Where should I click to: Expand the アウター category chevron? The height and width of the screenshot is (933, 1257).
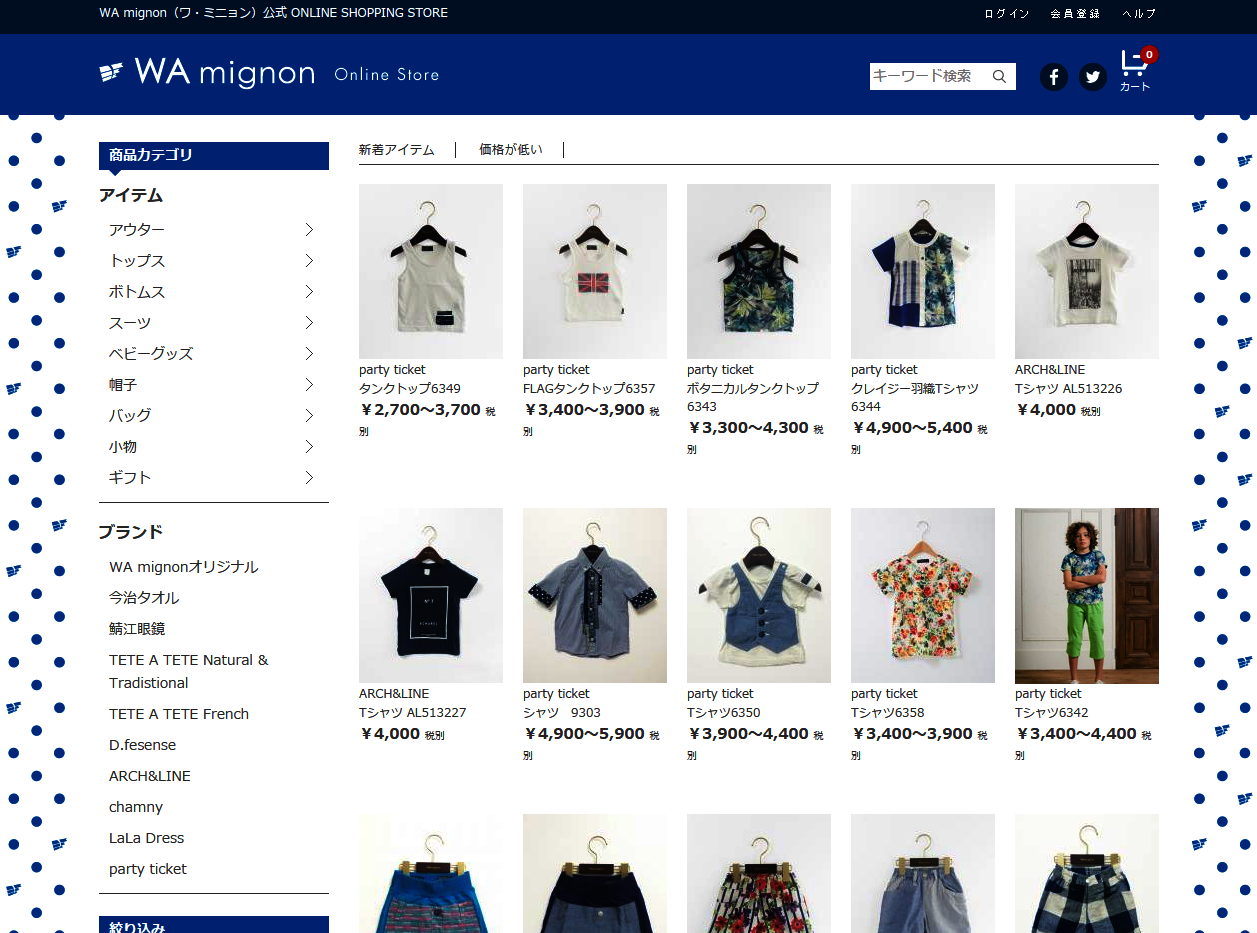pyautogui.click(x=309, y=230)
